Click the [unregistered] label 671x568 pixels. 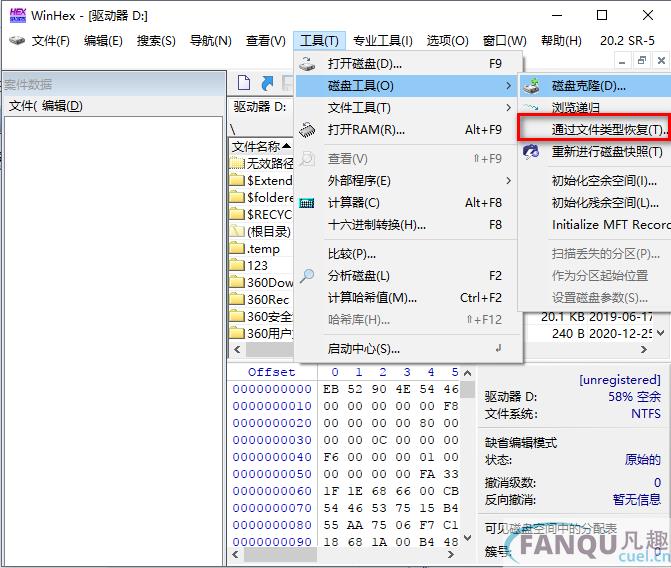(x=620, y=380)
